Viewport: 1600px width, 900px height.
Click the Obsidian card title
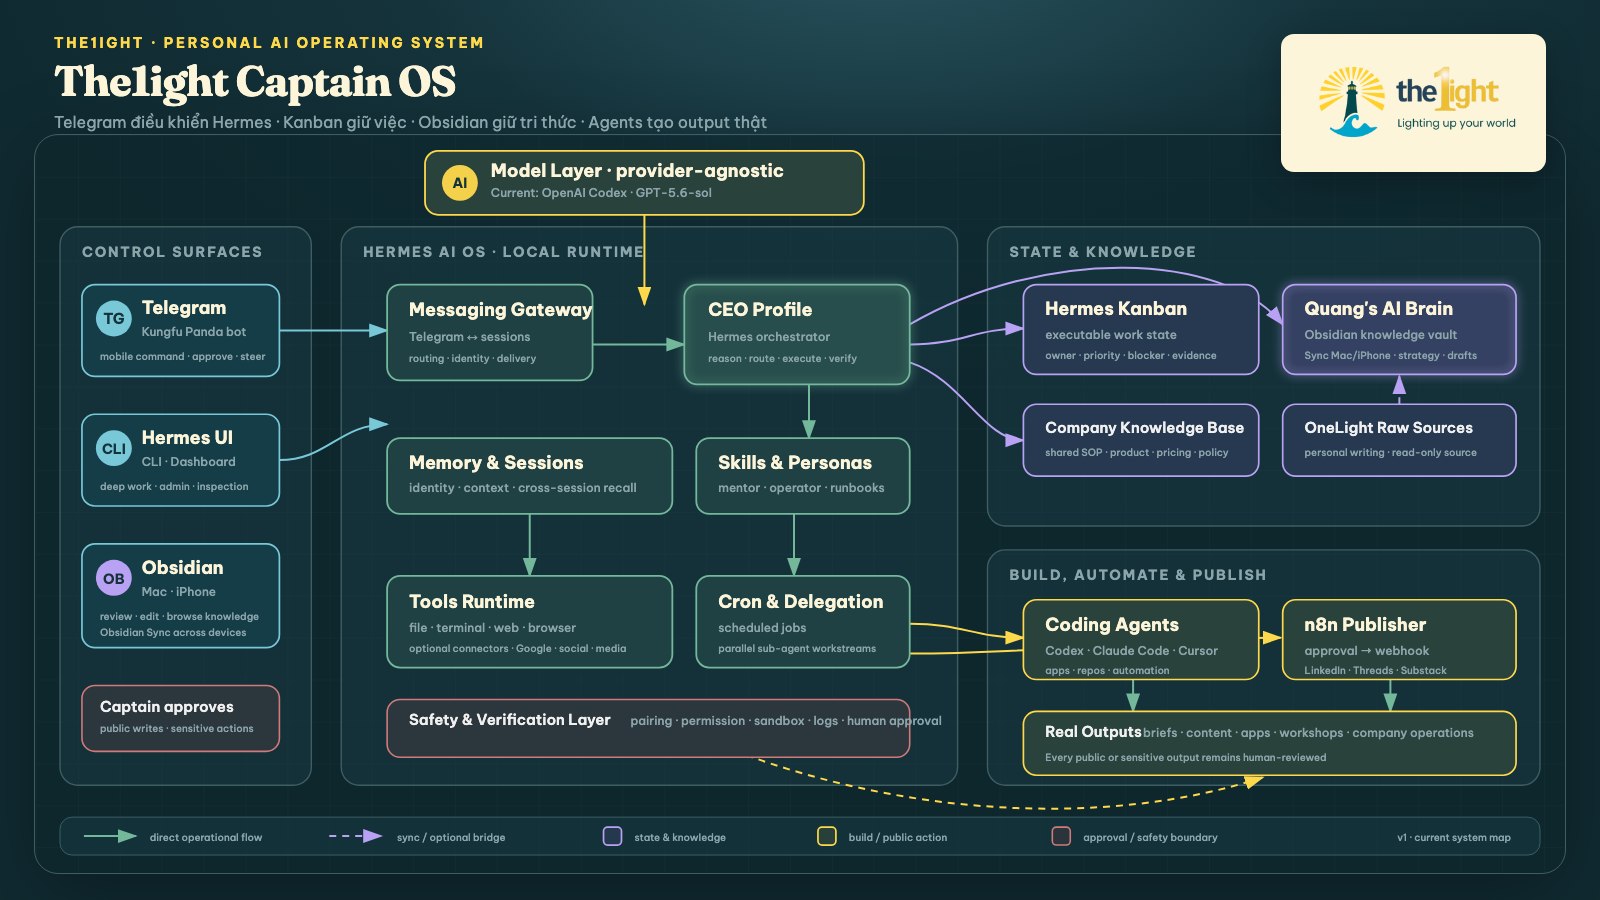[182, 568]
